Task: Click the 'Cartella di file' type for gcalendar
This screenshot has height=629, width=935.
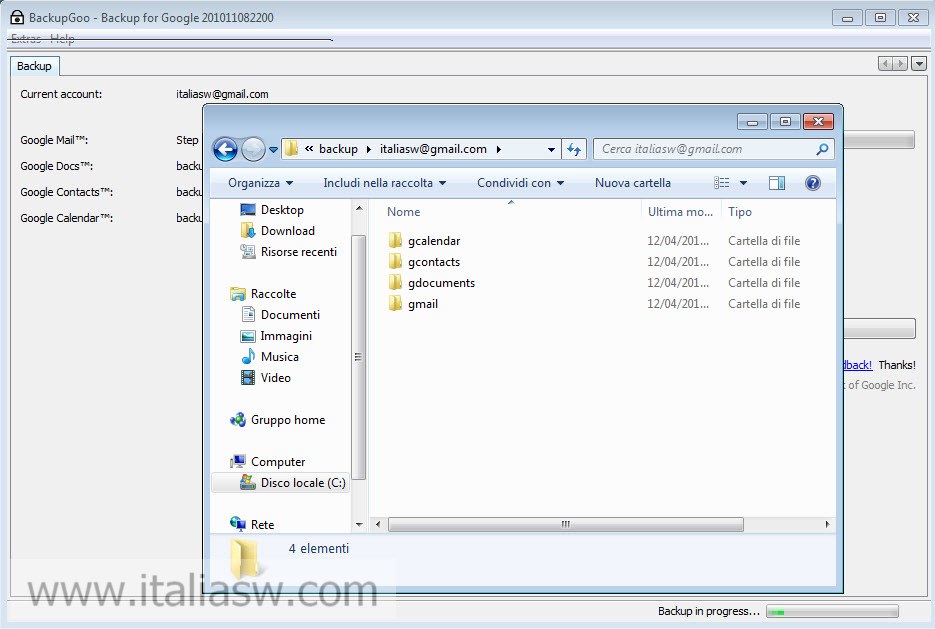Action: 764,241
